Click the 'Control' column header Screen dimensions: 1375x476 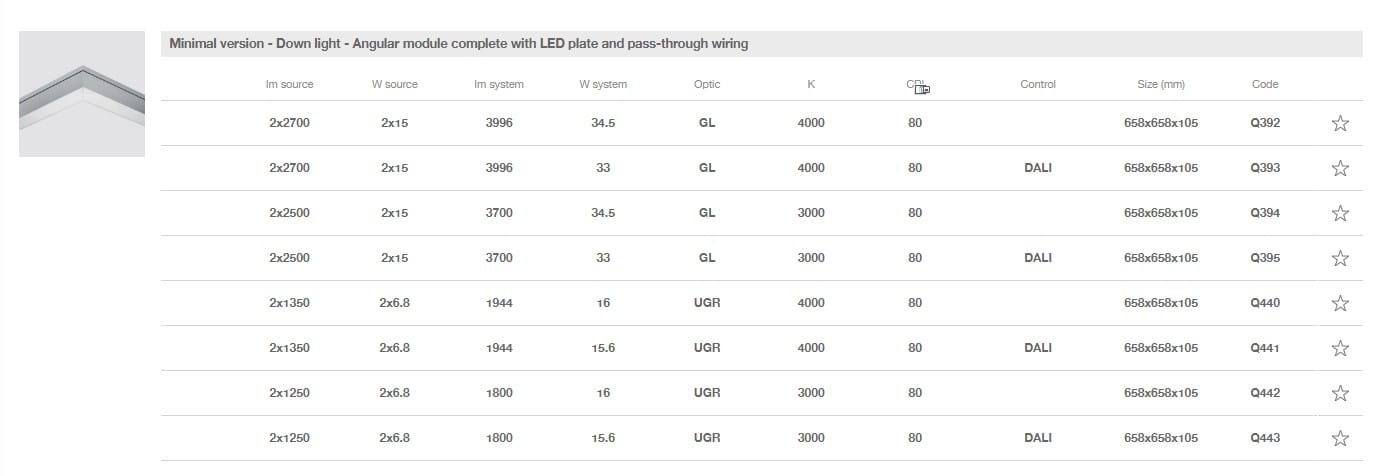point(1038,85)
